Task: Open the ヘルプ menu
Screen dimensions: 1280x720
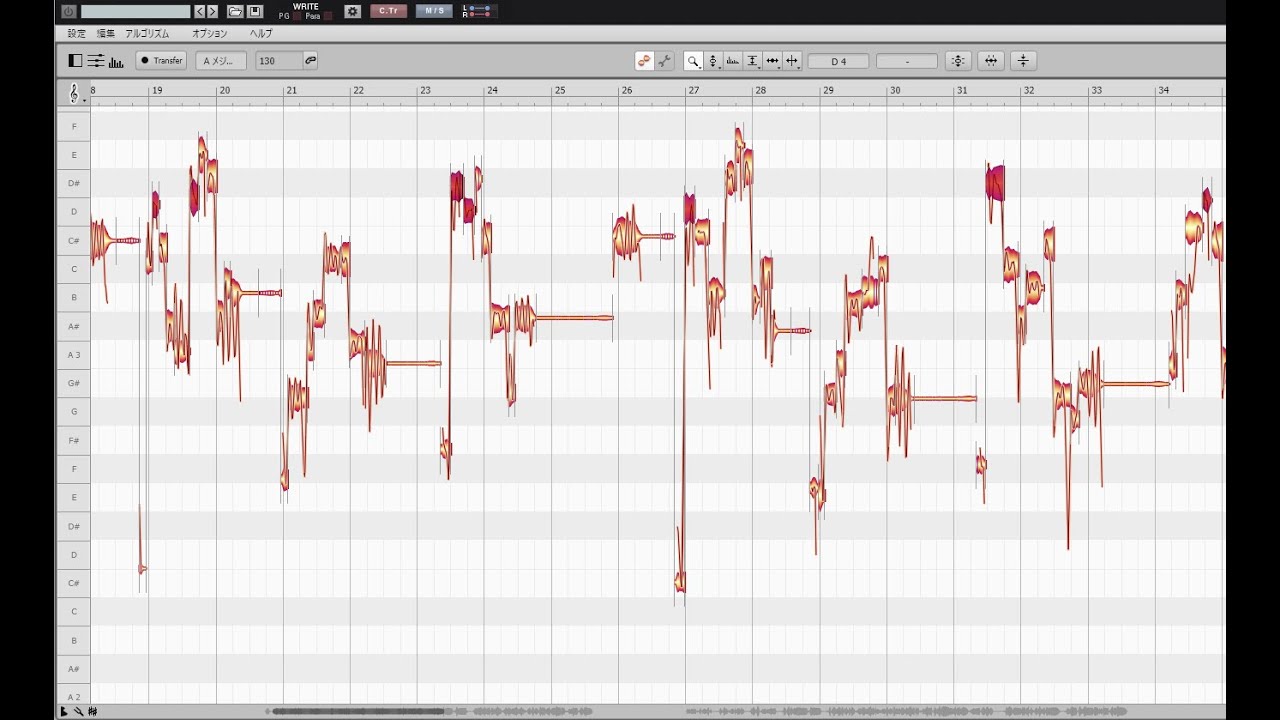Action: pos(261,33)
